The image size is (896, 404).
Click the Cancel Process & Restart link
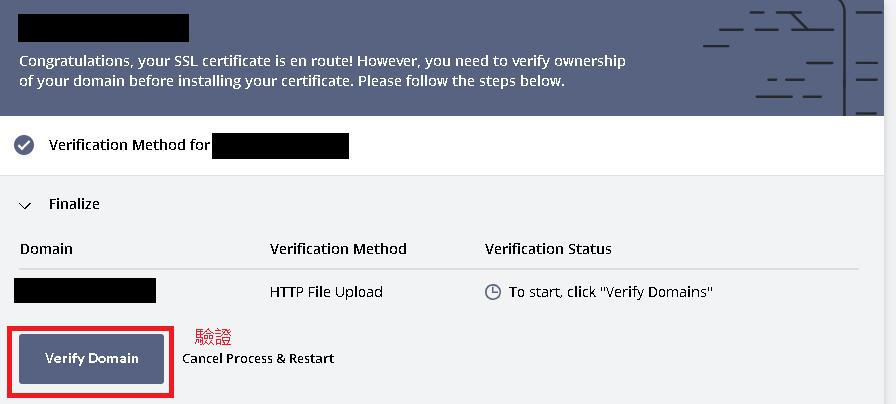click(x=258, y=358)
